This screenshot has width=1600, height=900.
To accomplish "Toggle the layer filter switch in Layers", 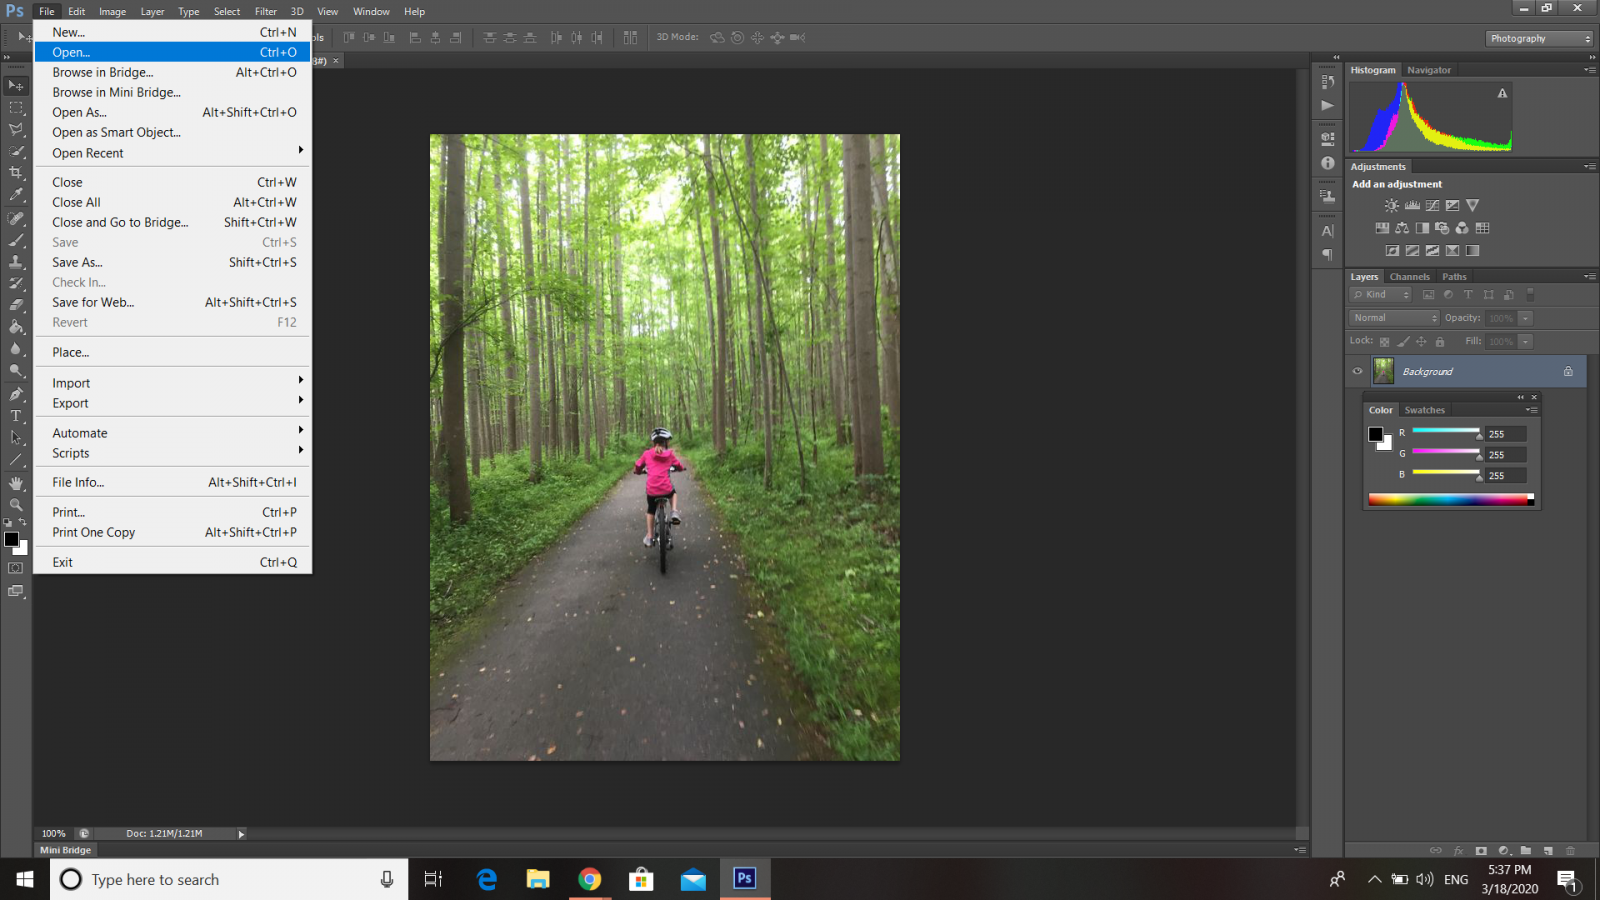I will click(1530, 294).
